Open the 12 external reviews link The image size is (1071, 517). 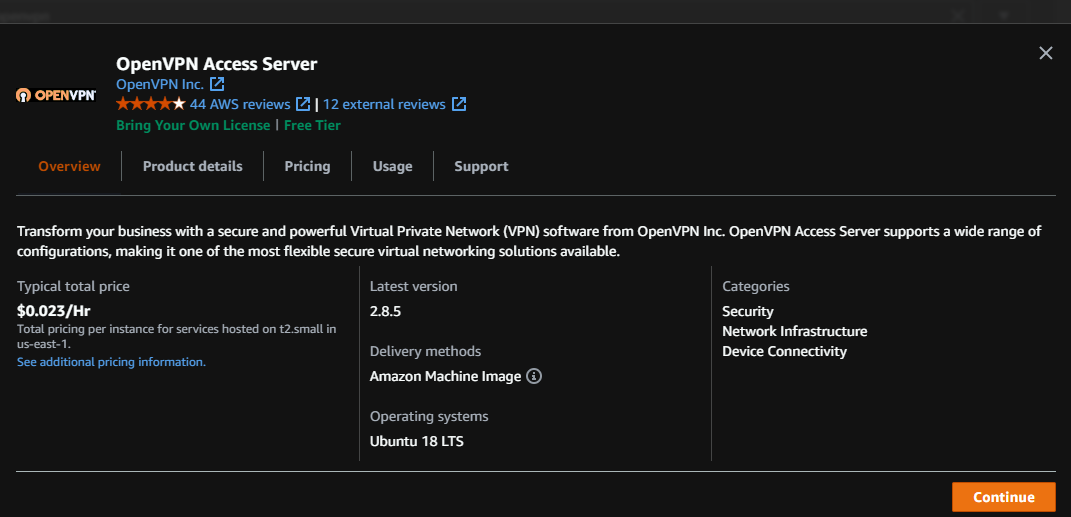click(x=384, y=104)
